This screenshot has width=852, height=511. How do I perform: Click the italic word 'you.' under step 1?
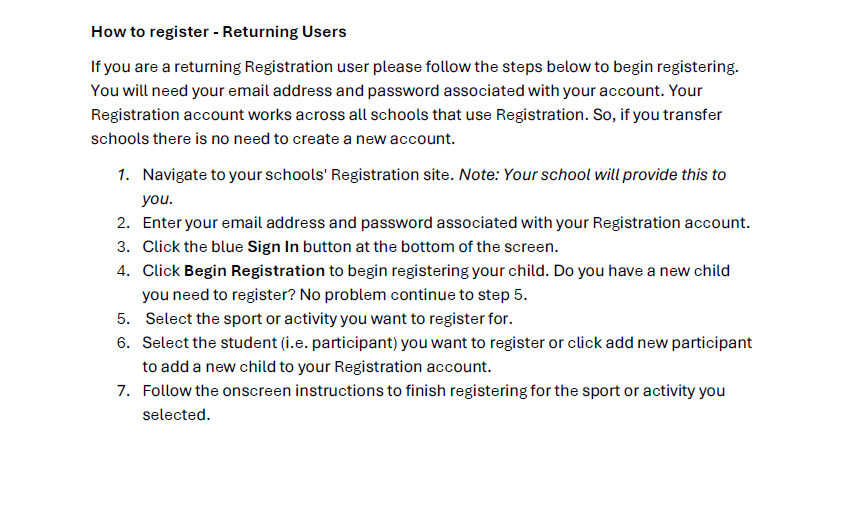point(158,199)
